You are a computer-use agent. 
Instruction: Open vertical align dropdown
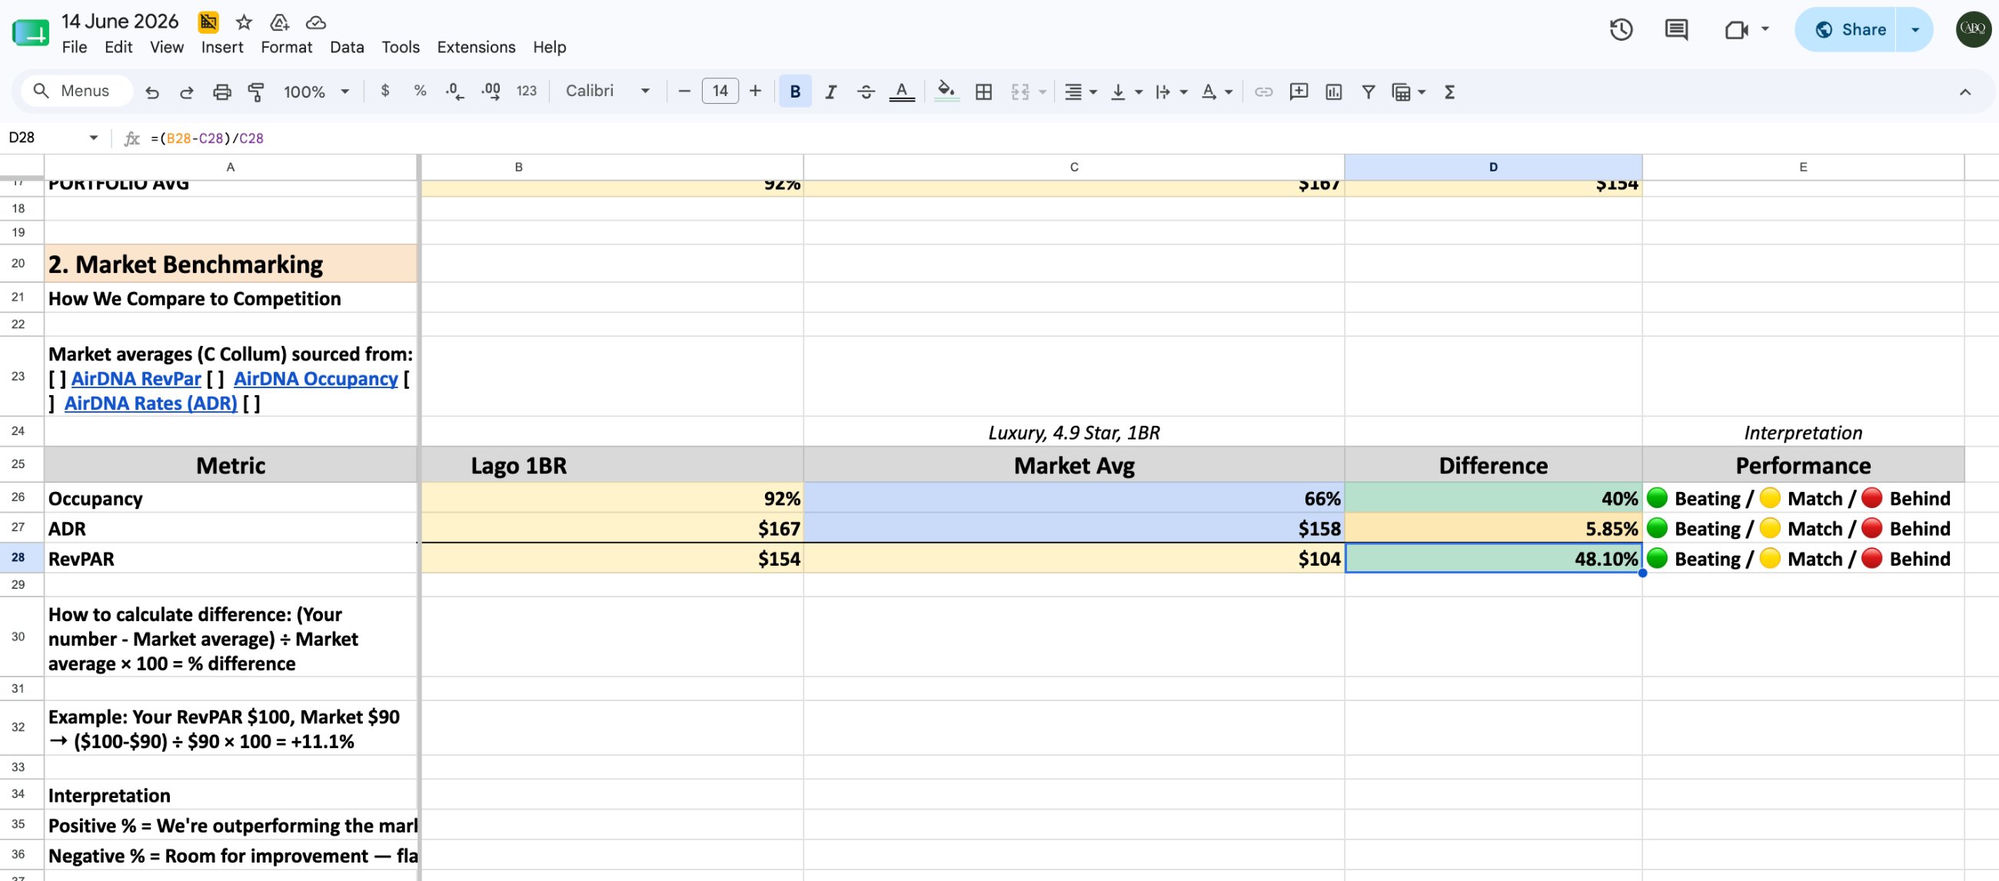(1126, 92)
